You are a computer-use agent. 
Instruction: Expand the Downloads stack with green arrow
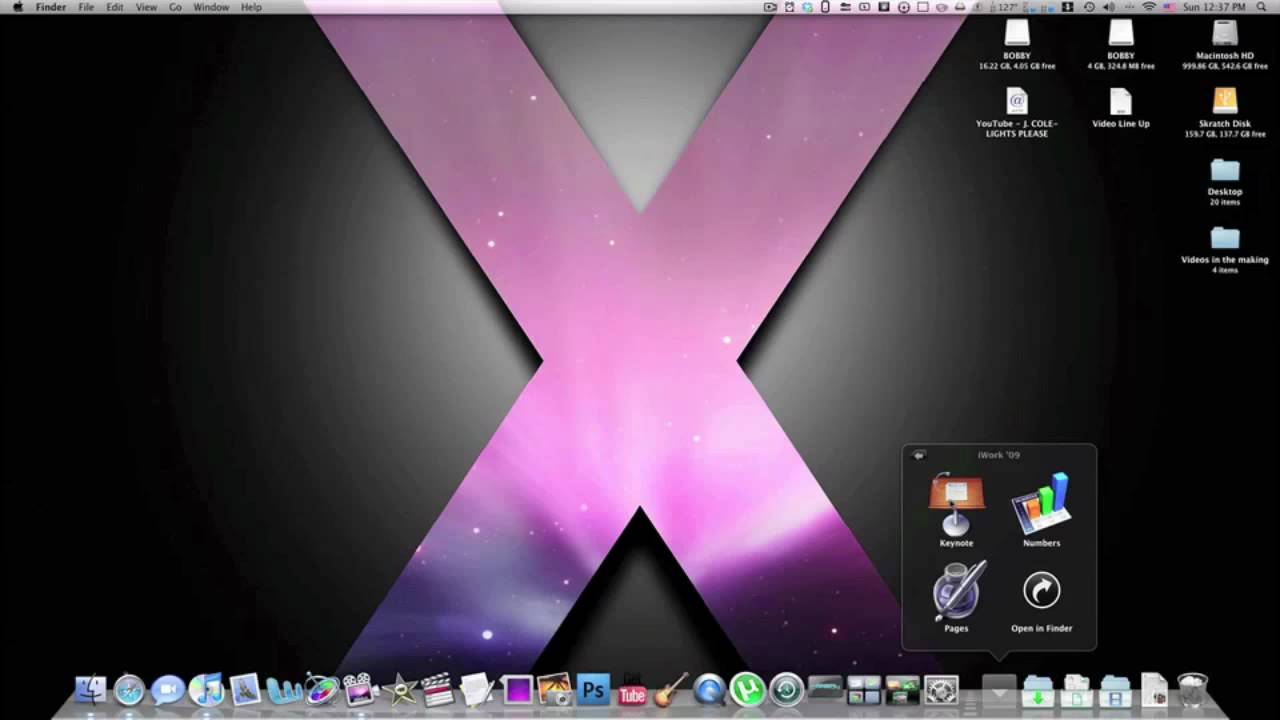point(1038,690)
